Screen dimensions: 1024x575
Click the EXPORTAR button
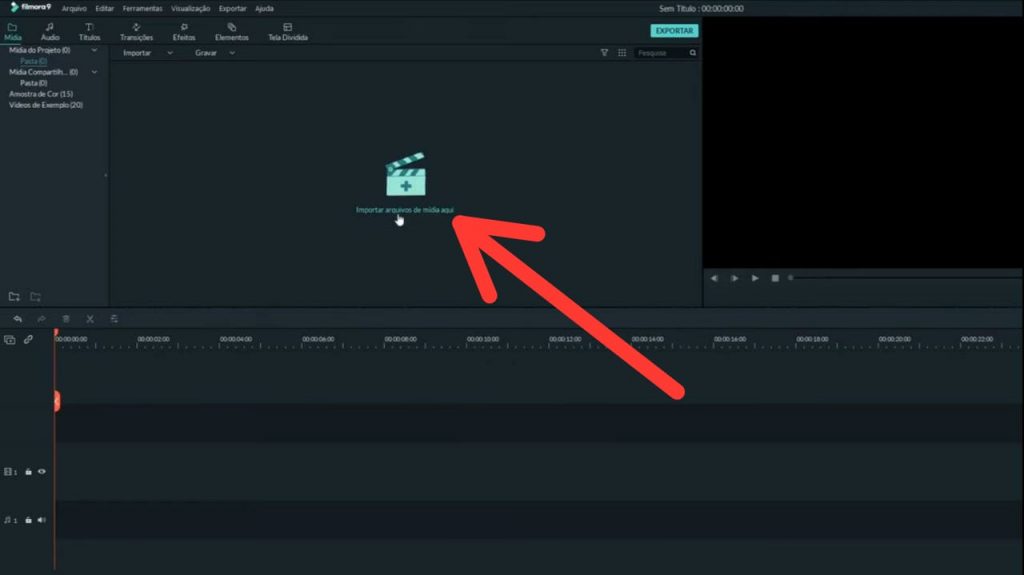click(x=674, y=31)
